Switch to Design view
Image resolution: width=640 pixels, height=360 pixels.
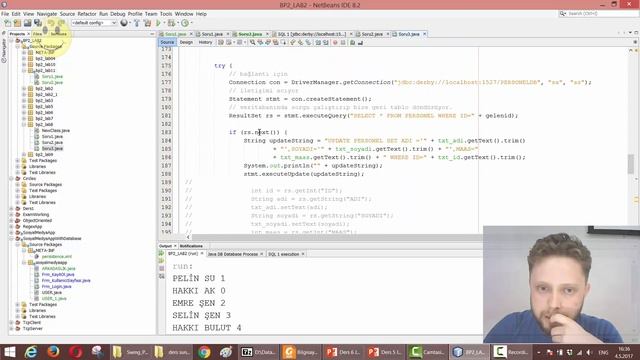pos(186,42)
